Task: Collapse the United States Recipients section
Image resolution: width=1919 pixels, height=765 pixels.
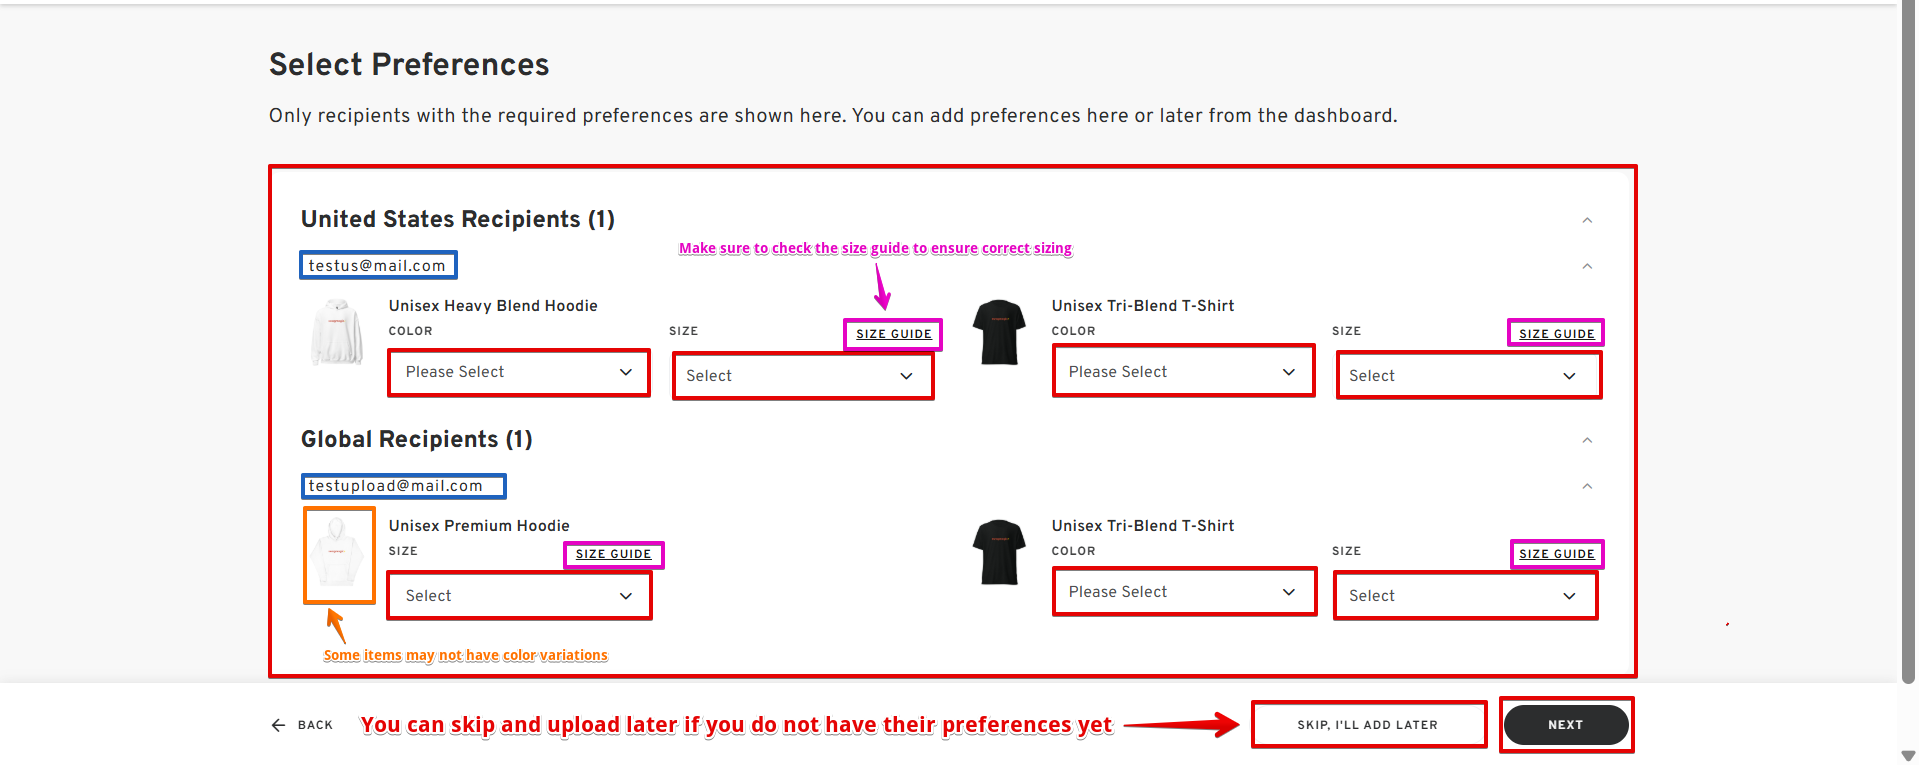Action: pos(1587,220)
